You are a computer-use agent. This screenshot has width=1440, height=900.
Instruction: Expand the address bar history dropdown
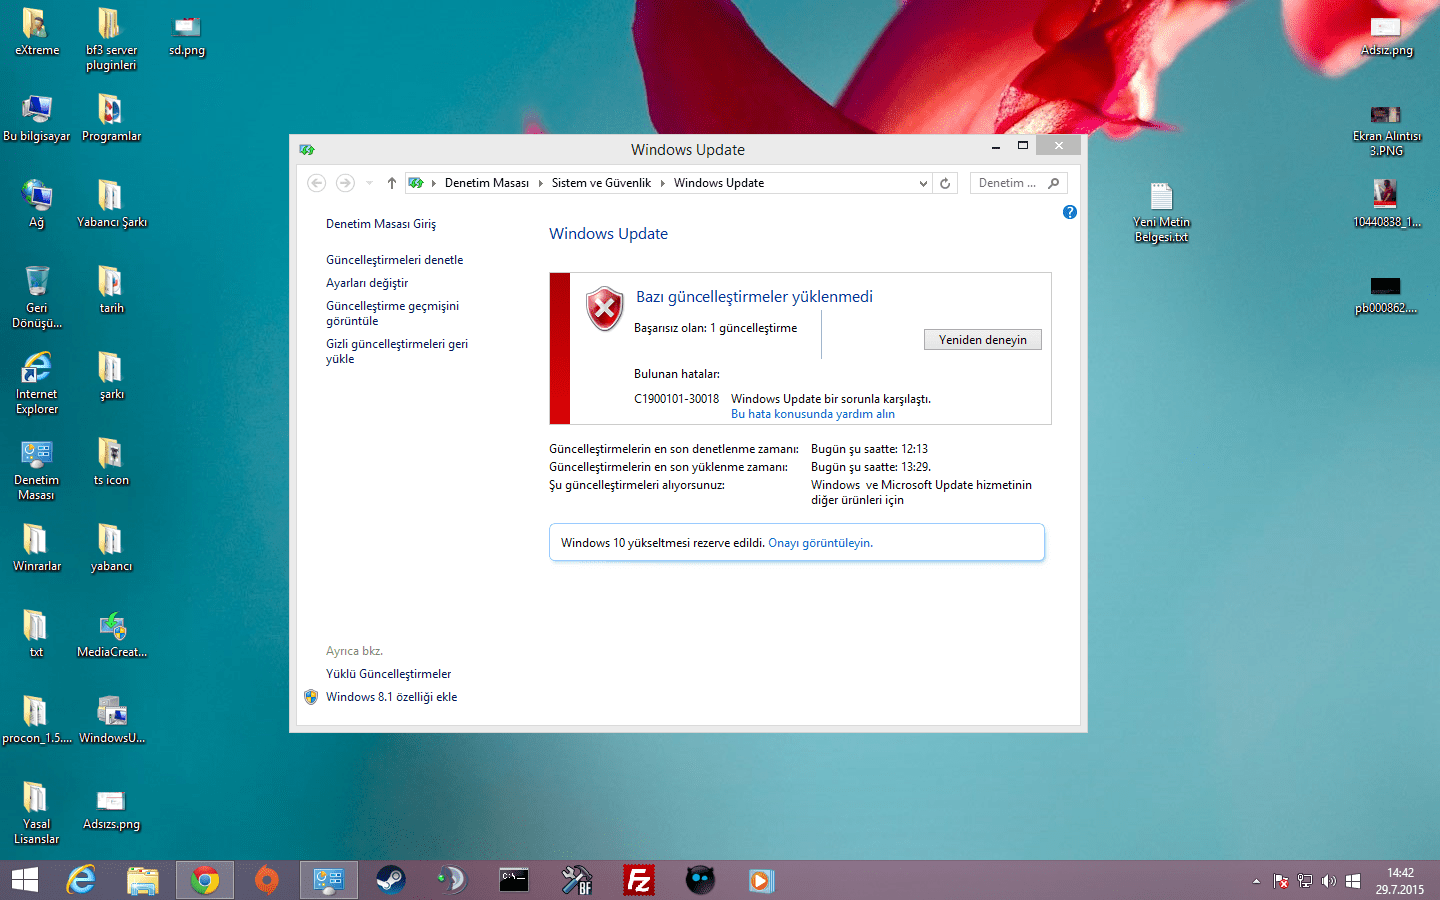[923, 183]
